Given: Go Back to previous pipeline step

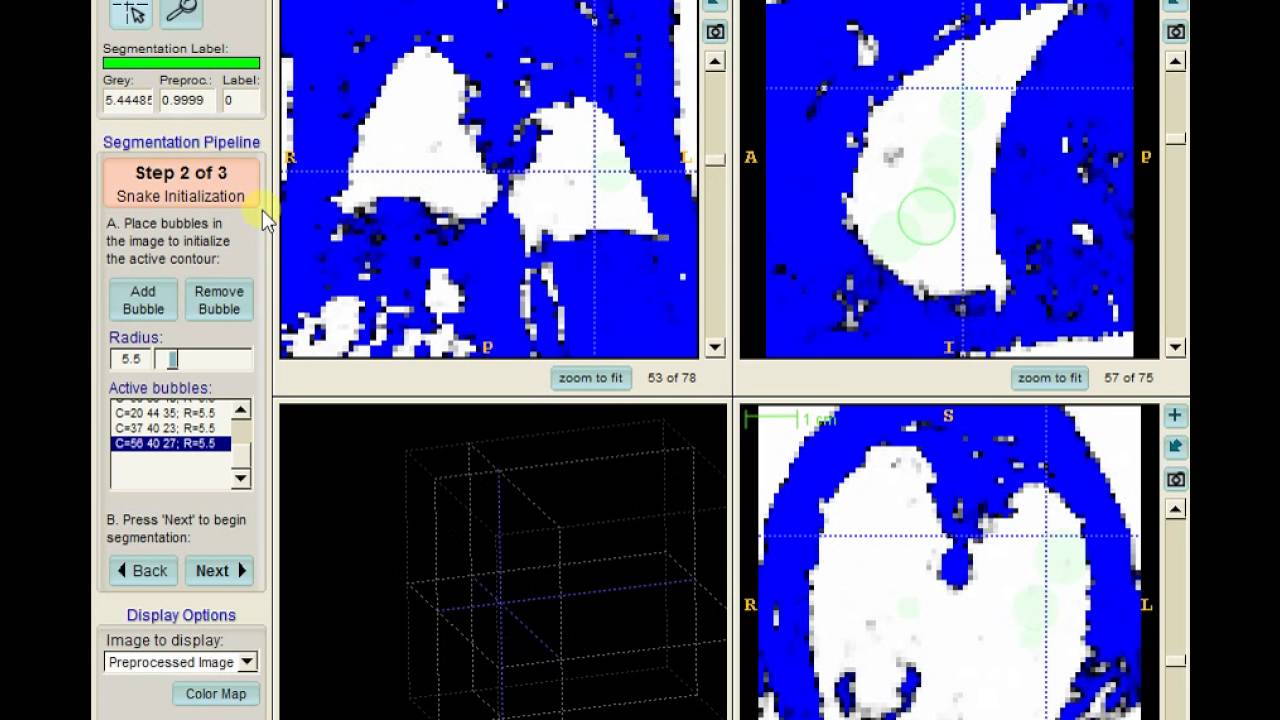Looking at the screenshot, I should 143,571.
